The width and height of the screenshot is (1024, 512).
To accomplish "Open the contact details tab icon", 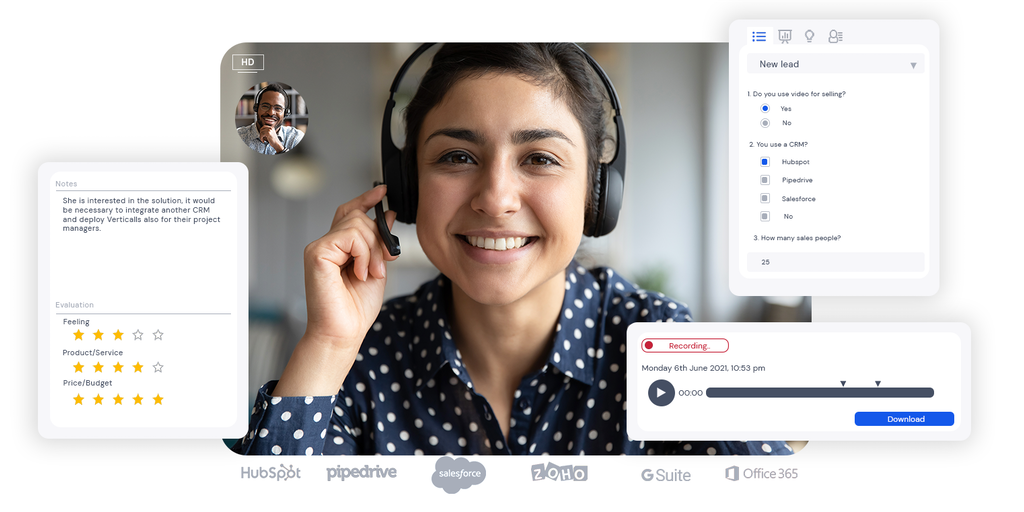I will [x=835, y=37].
